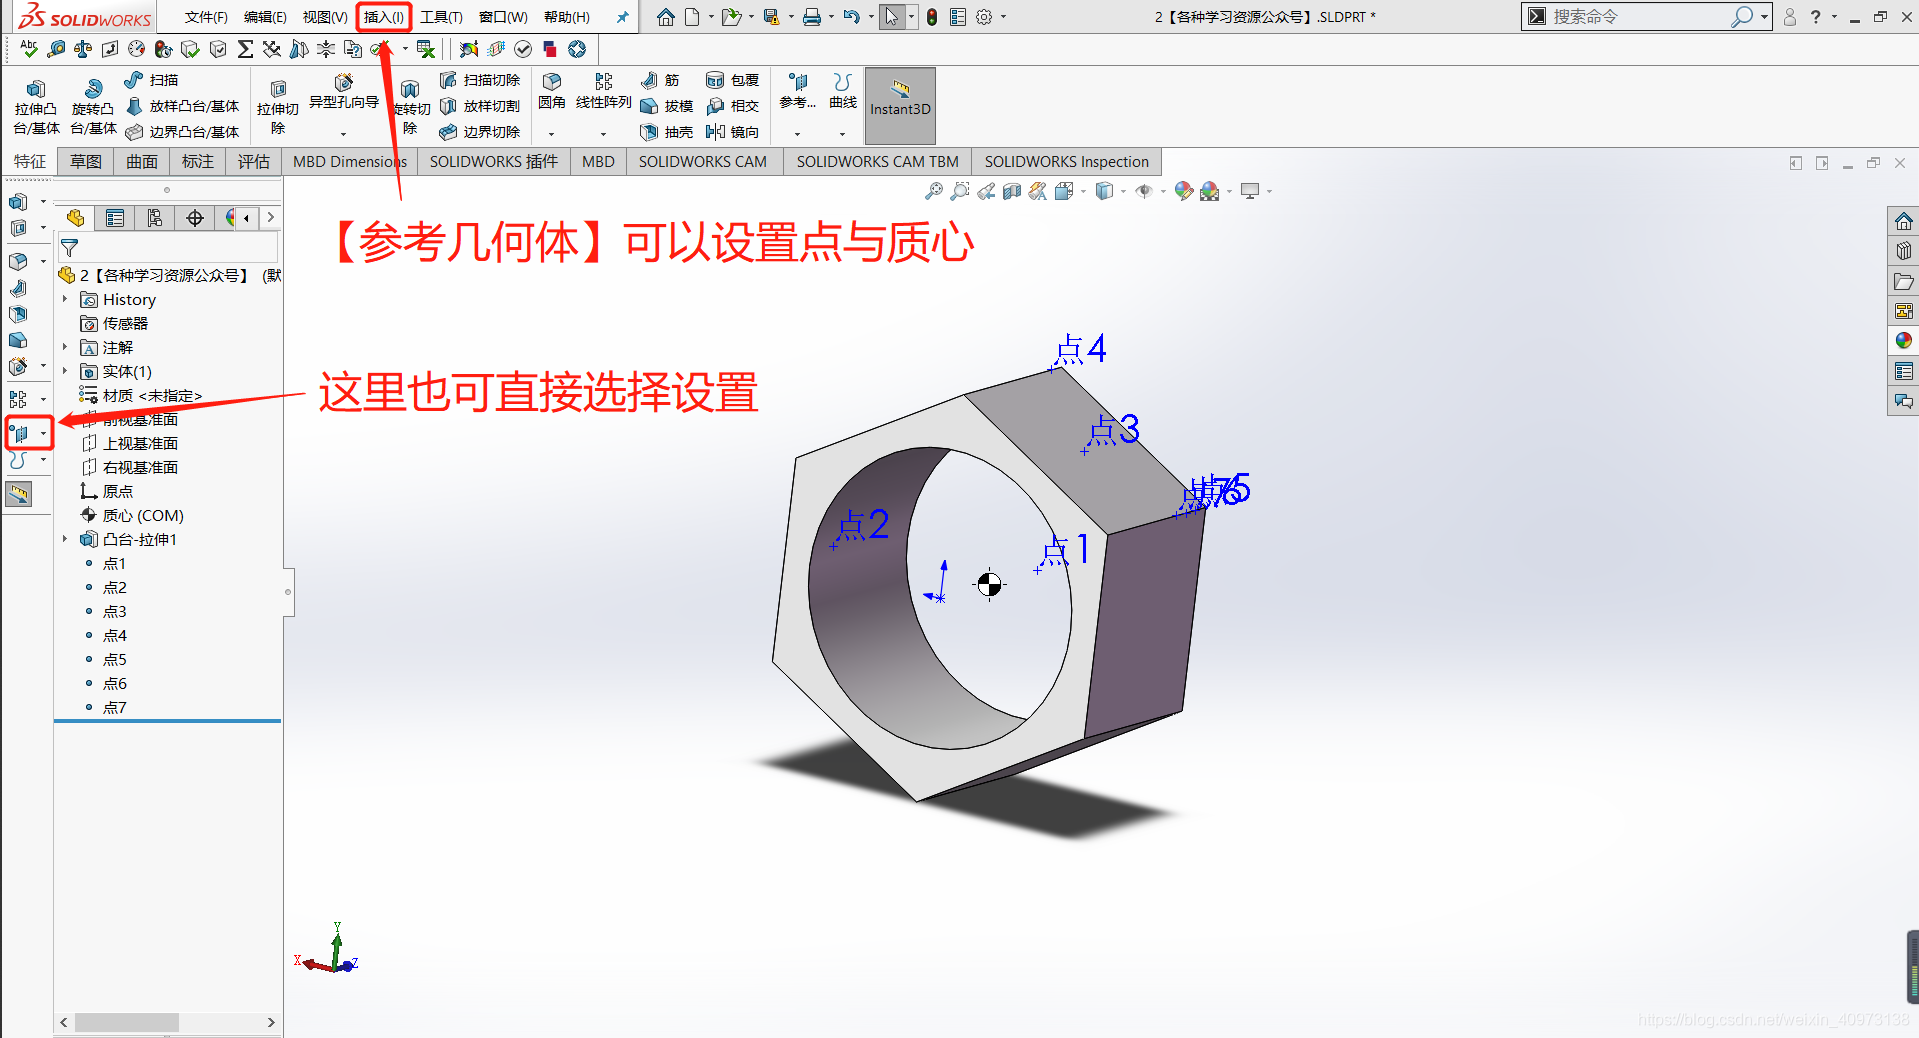Open the 插入(I) menu
Viewport: 1919px width, 1038px height.
(384, 17)
